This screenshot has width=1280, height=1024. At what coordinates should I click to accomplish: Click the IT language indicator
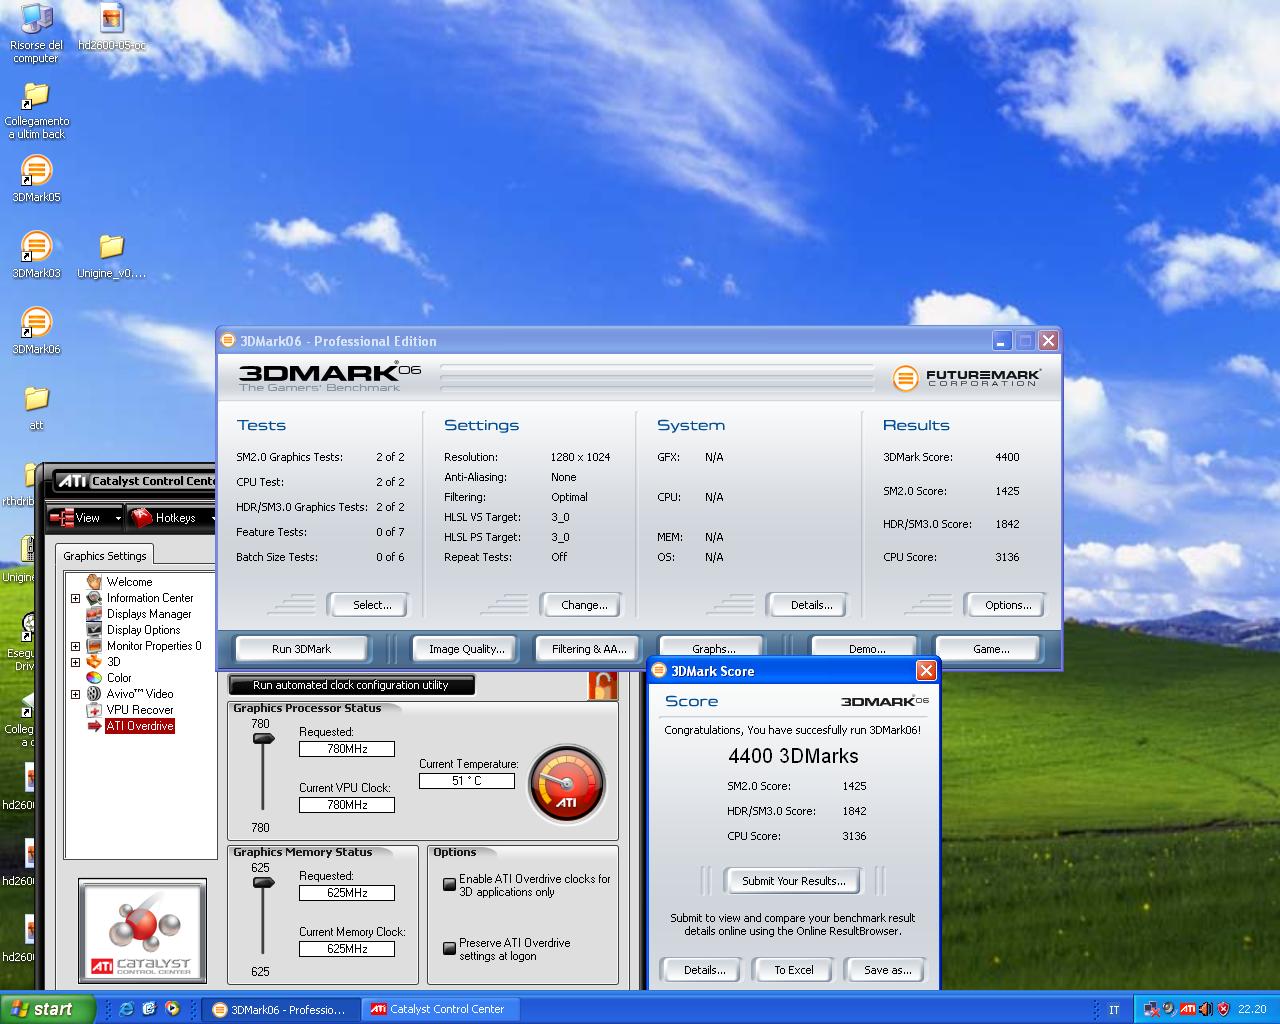pos(1114,1010)
